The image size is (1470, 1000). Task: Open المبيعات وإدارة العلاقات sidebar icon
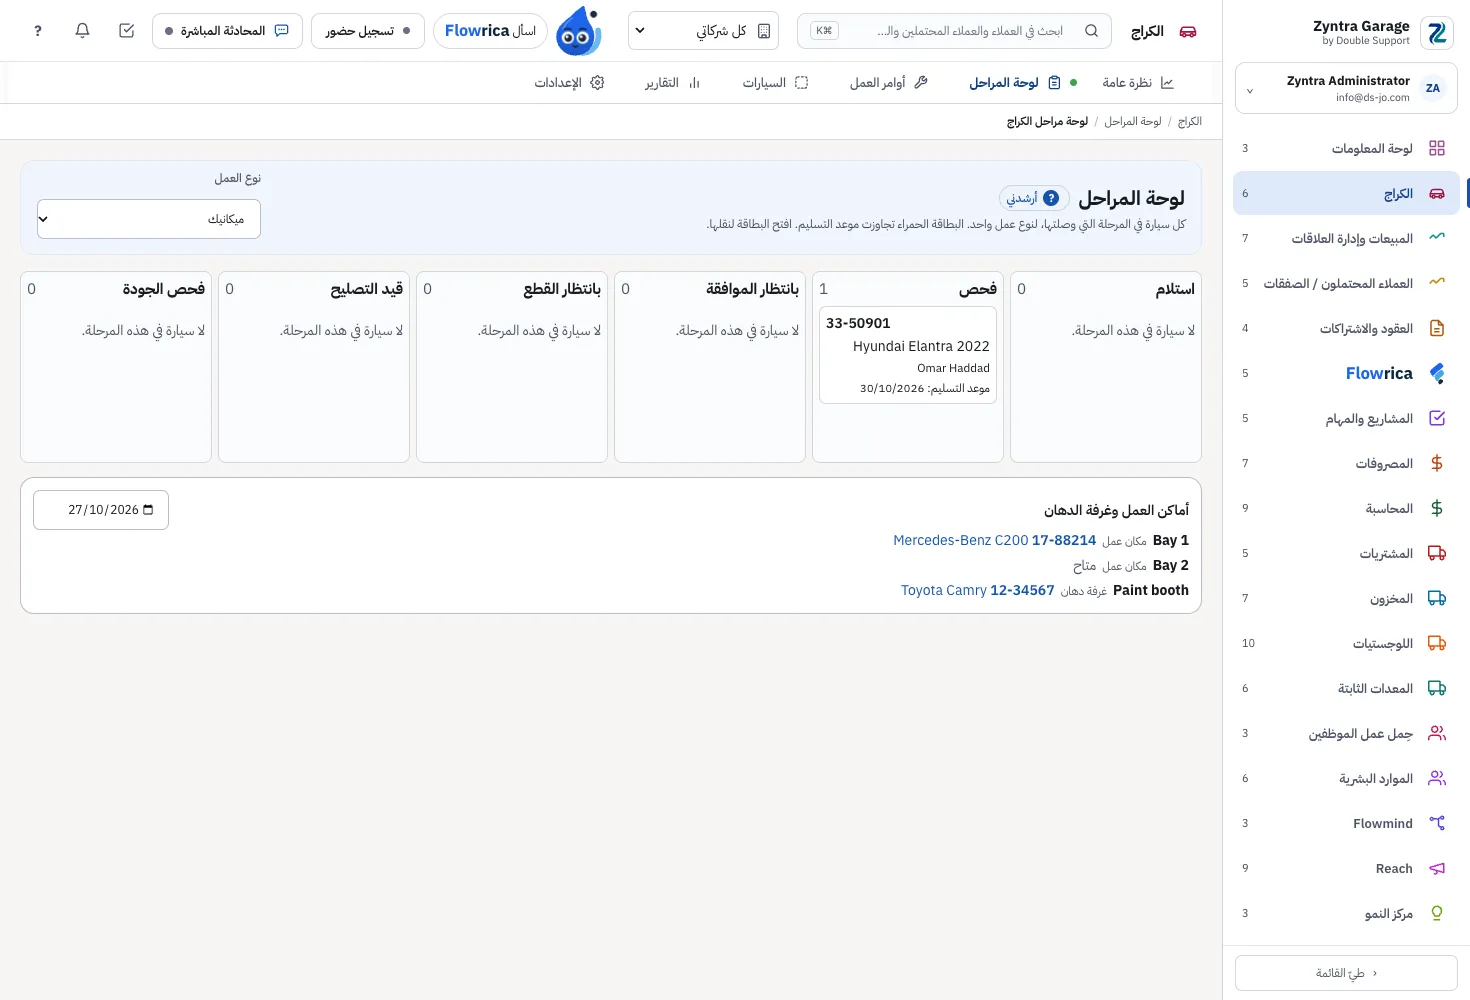(x=1437, y=238)
